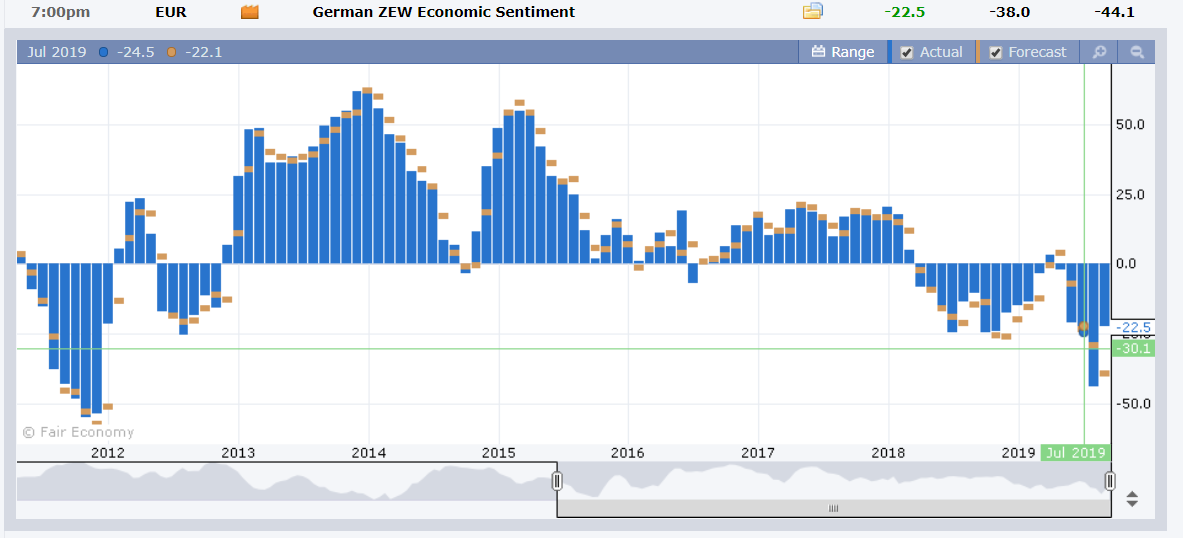Zoom in on the chart
The image size is (1183, 538).
(x=1099, y=52)
